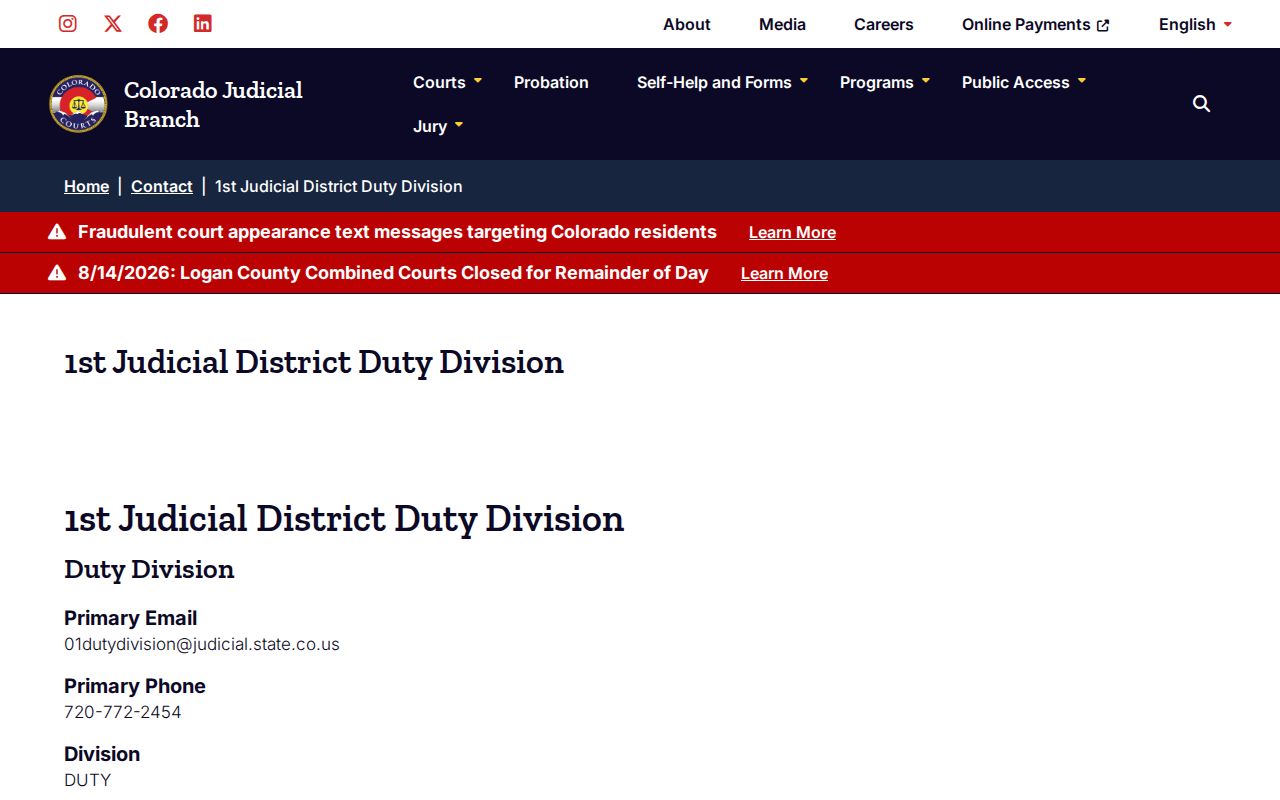Click external-link icon next to Online Payments
The width and height of the screenshot is (1280, 800).
click(x=1103, y=25)
